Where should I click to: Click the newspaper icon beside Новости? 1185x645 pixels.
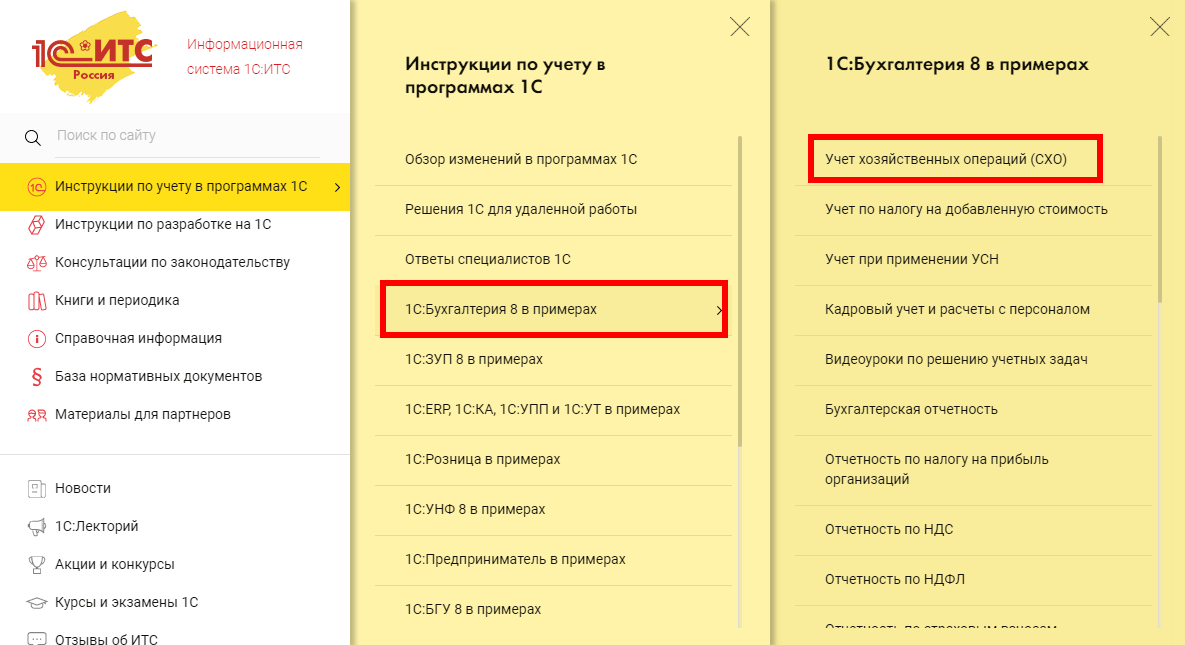pyautogui.click(x=36, y=488)
